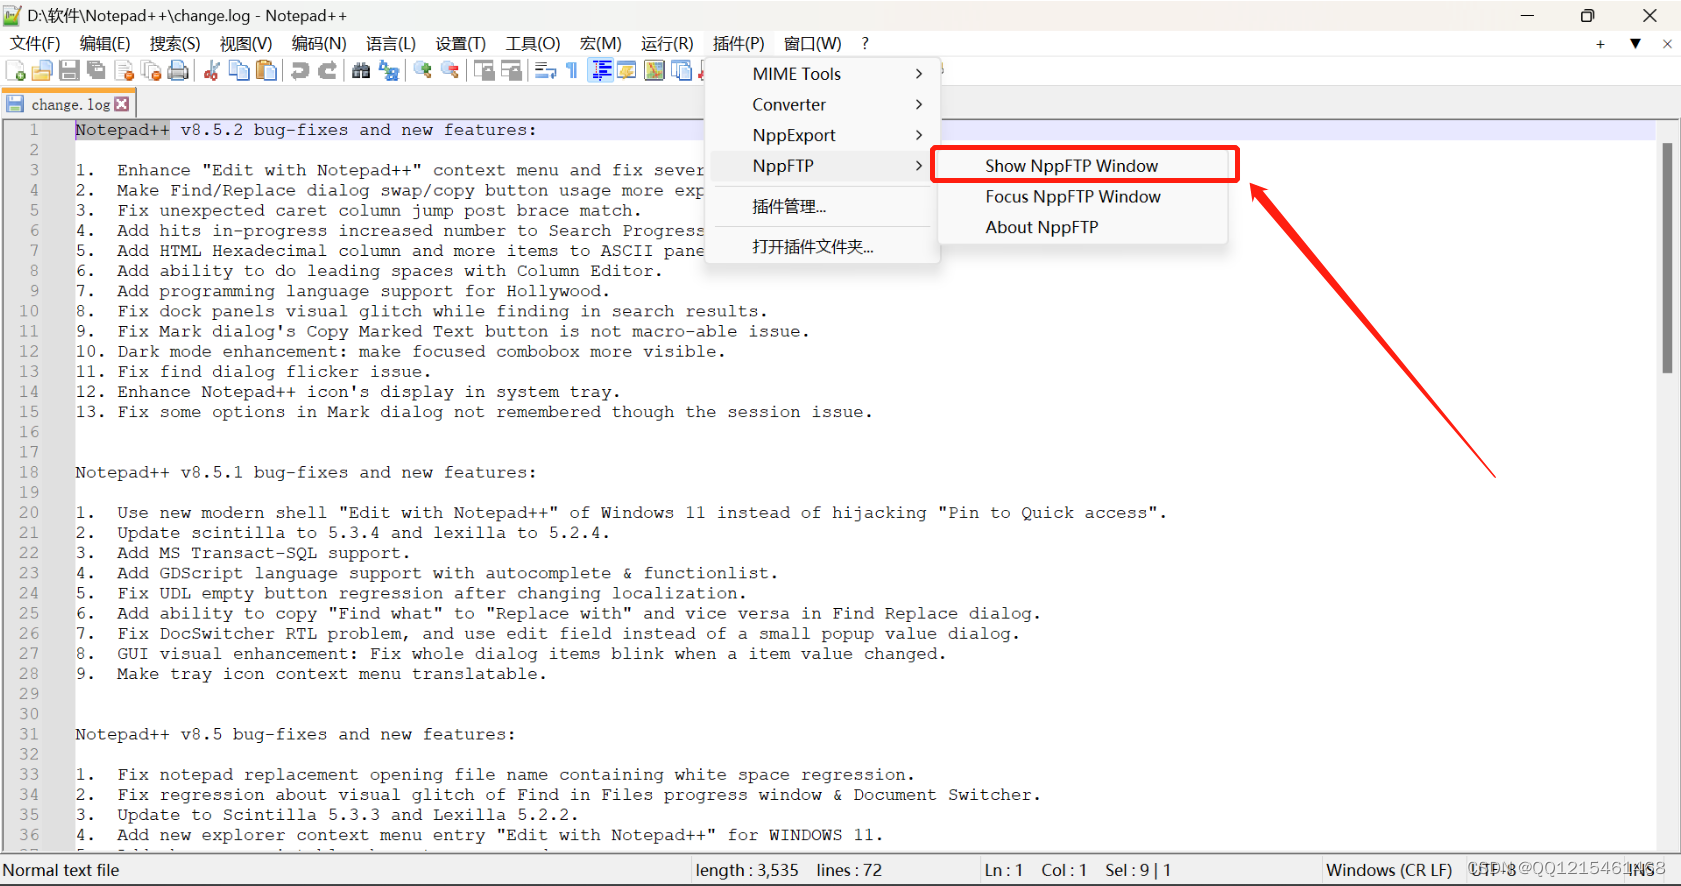Click 'Windows (CR LF)' in status bar
The image size is (1681, 886).
point(1389,870)
